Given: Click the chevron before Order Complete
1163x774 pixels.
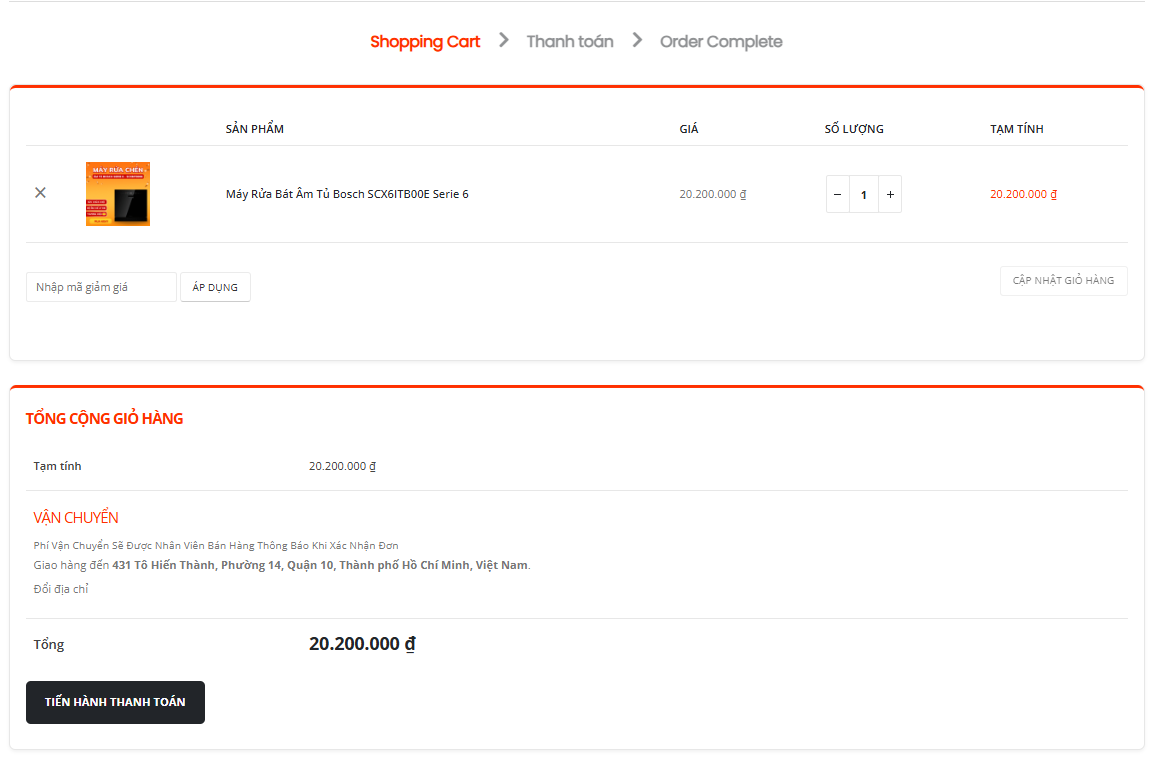Looking at the screenshot, I should coord(637,40).
